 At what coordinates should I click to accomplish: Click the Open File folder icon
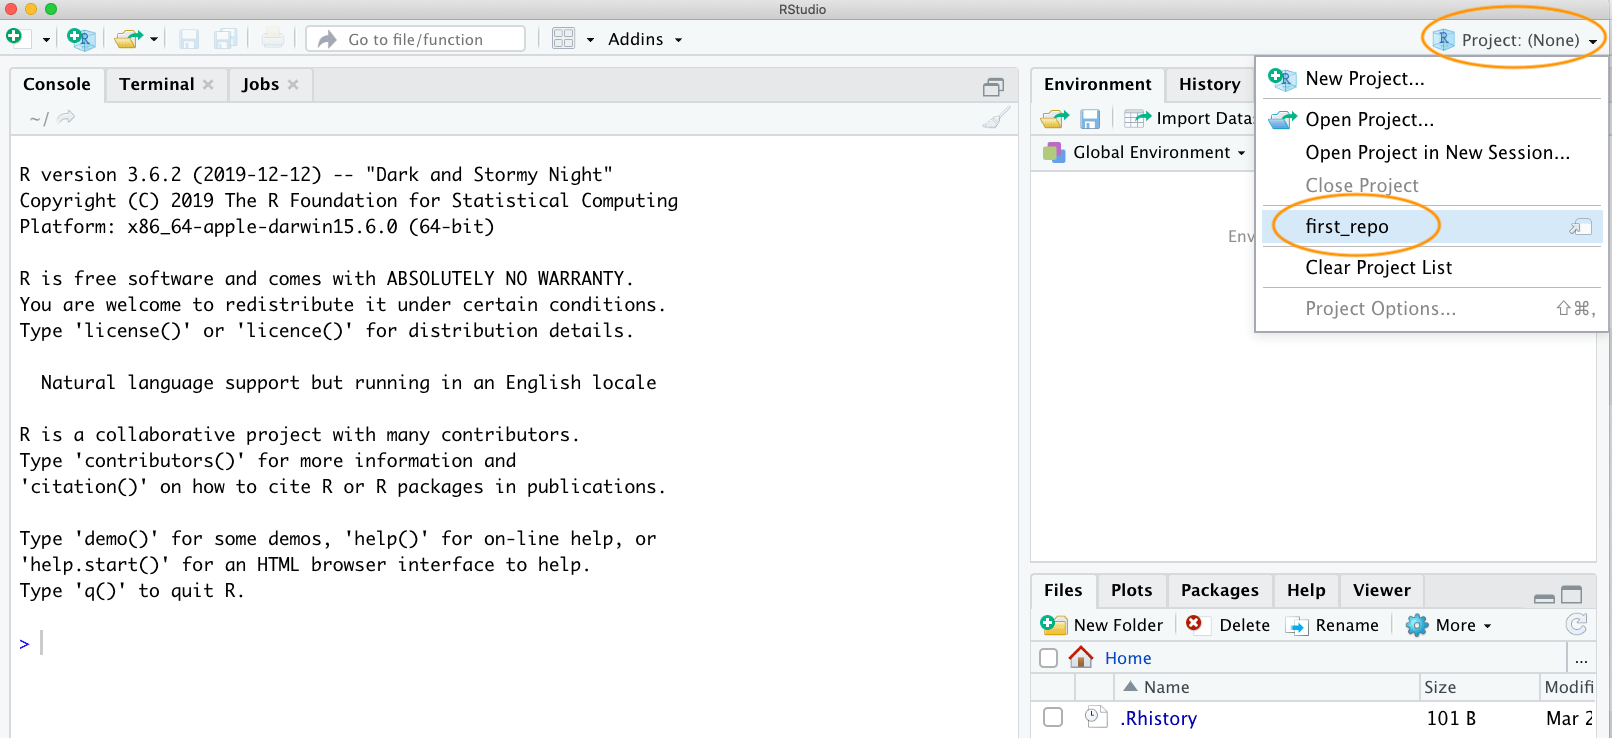(x=128, y=39)
